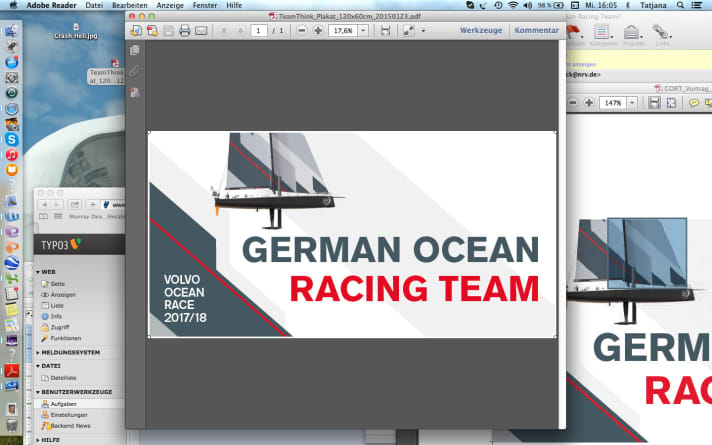
Task: Click the read mode expand icon
Action: (x=408, y=30)
